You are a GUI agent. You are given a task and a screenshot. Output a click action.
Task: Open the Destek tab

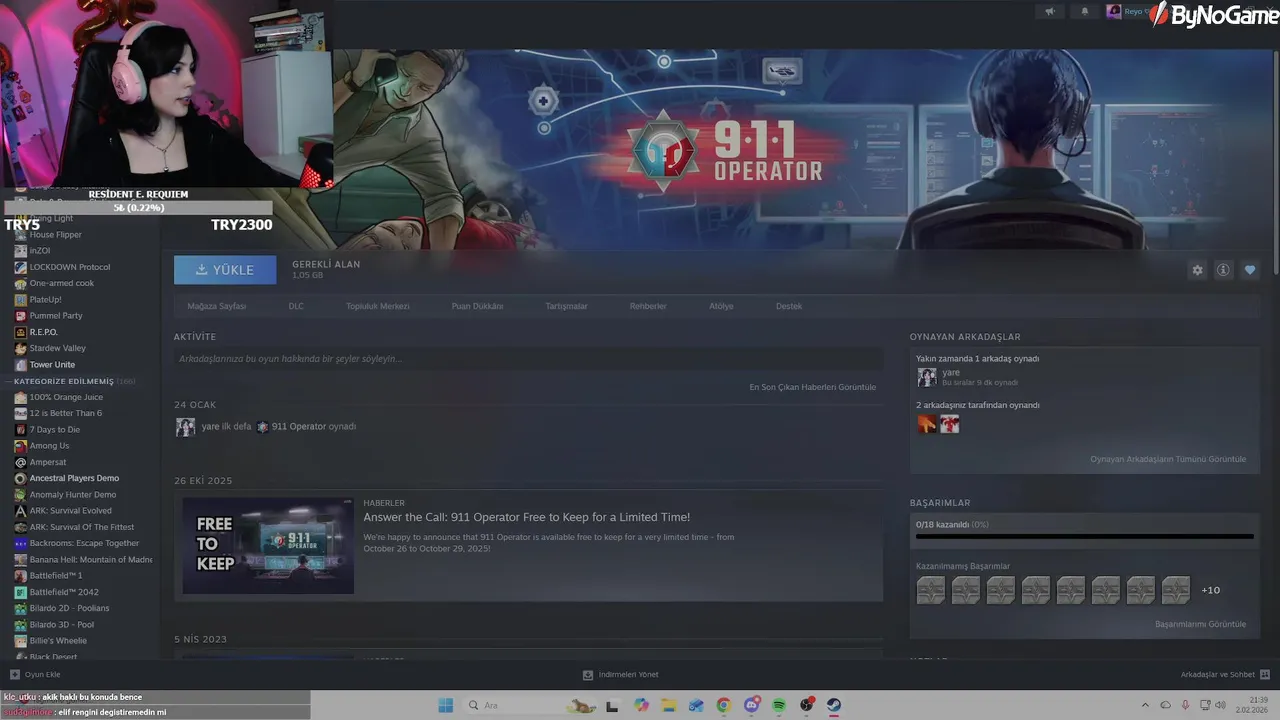pos(789,306)
